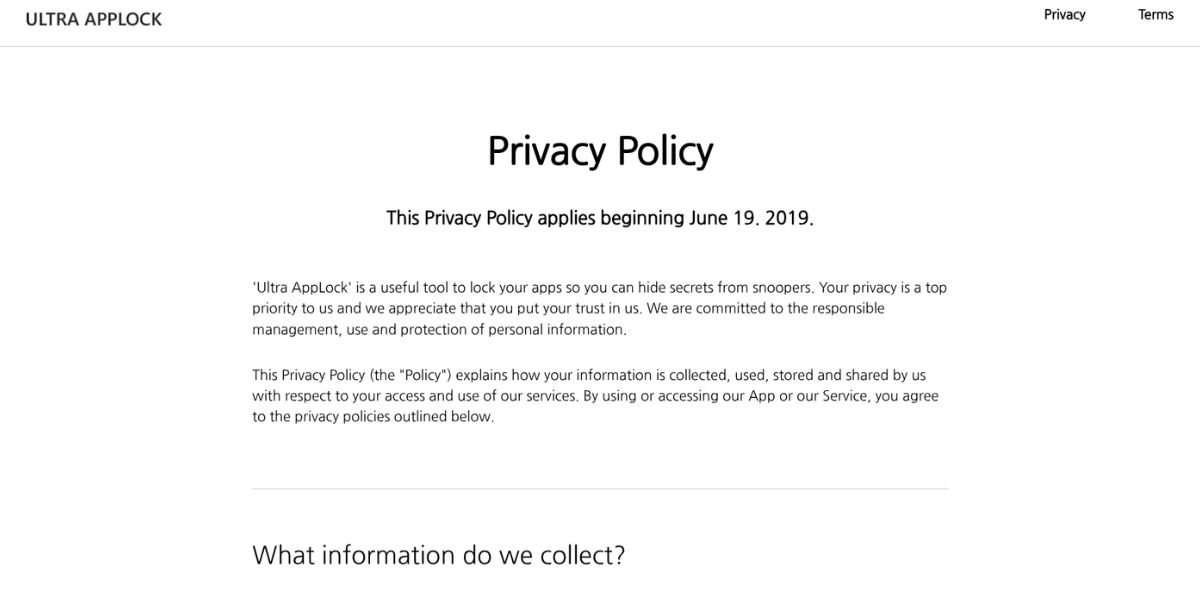The image size is (1200, 600).
Task: Click the top navigation bar area
Action: pos(600,20)
